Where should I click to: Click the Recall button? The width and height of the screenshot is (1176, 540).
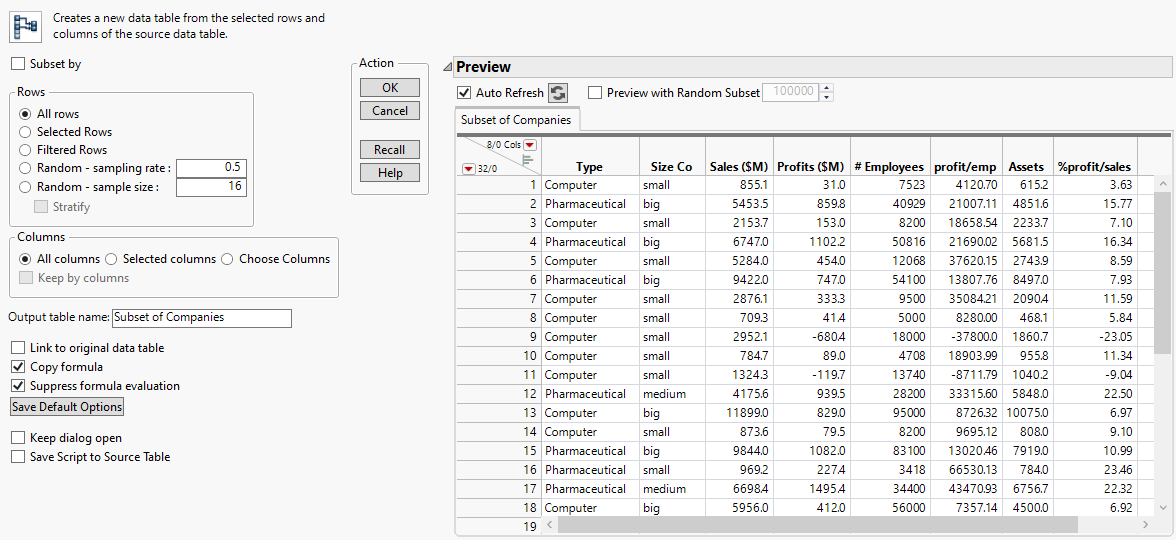tap(389, 150)
